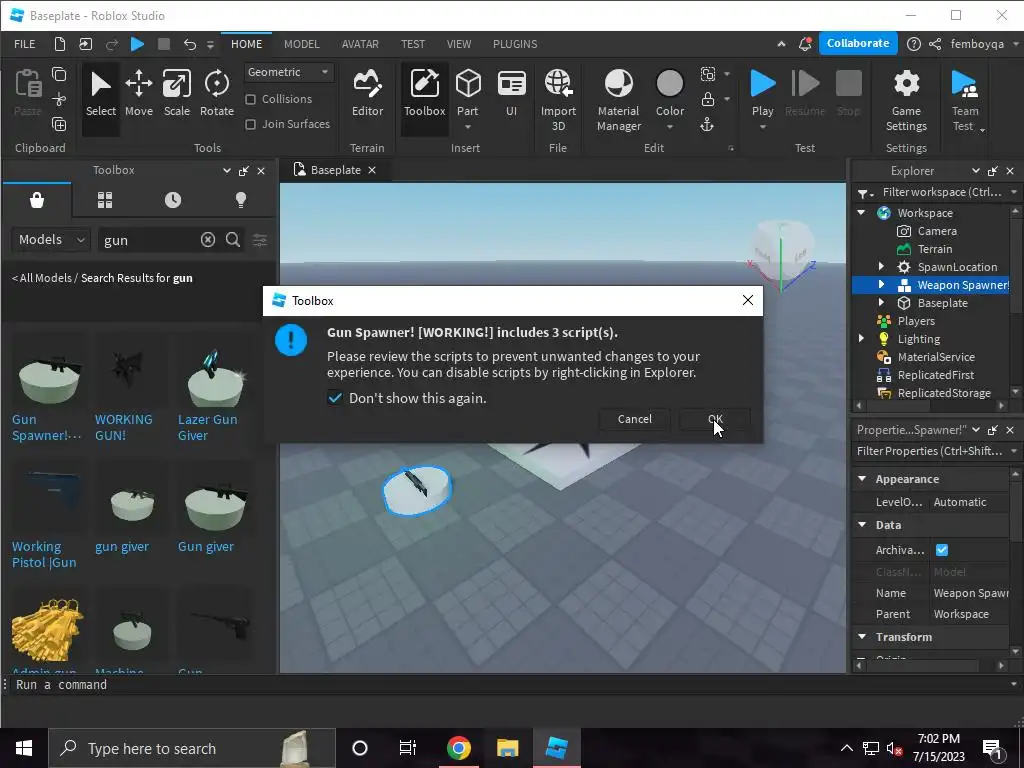The image size is (1024, 768).
Task: Click the Undo arrow
Action: pyautogui.click(x=189, y=44)
